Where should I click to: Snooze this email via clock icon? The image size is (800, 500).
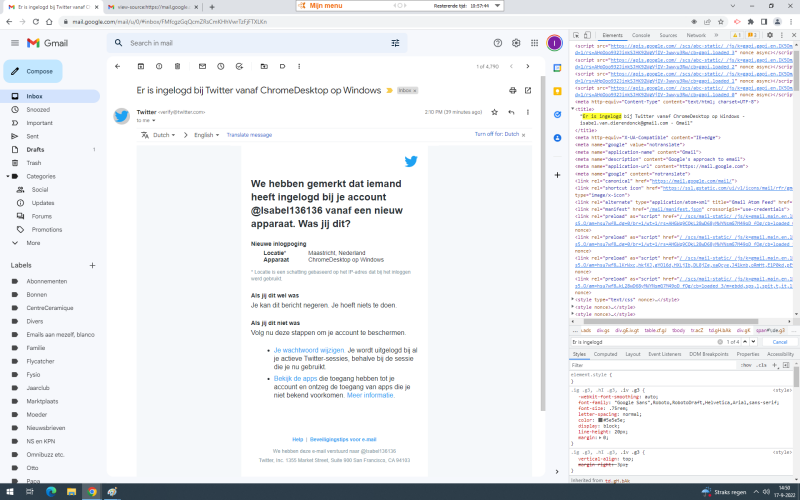(220, 66)
